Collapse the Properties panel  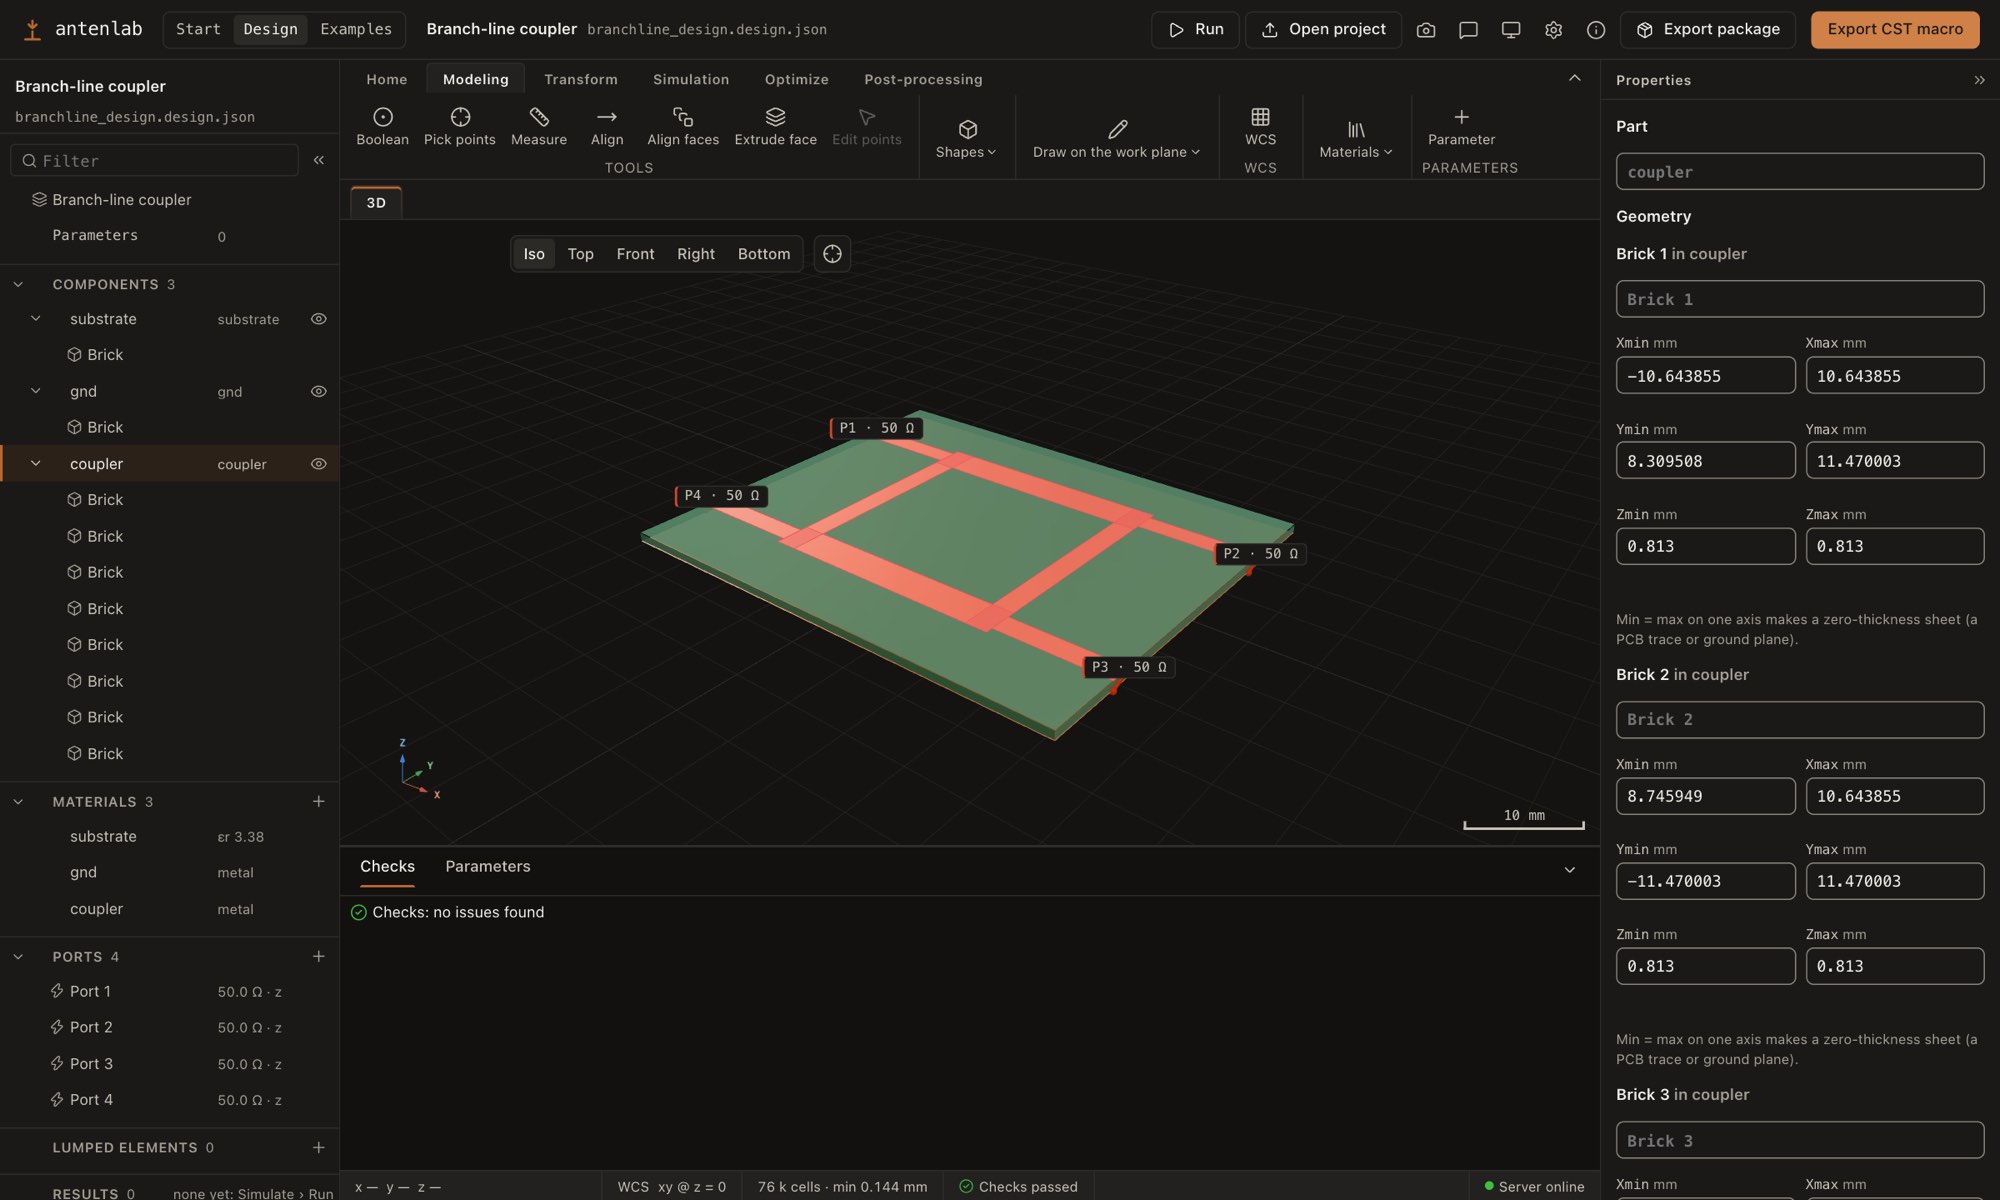coord(1979,80)
